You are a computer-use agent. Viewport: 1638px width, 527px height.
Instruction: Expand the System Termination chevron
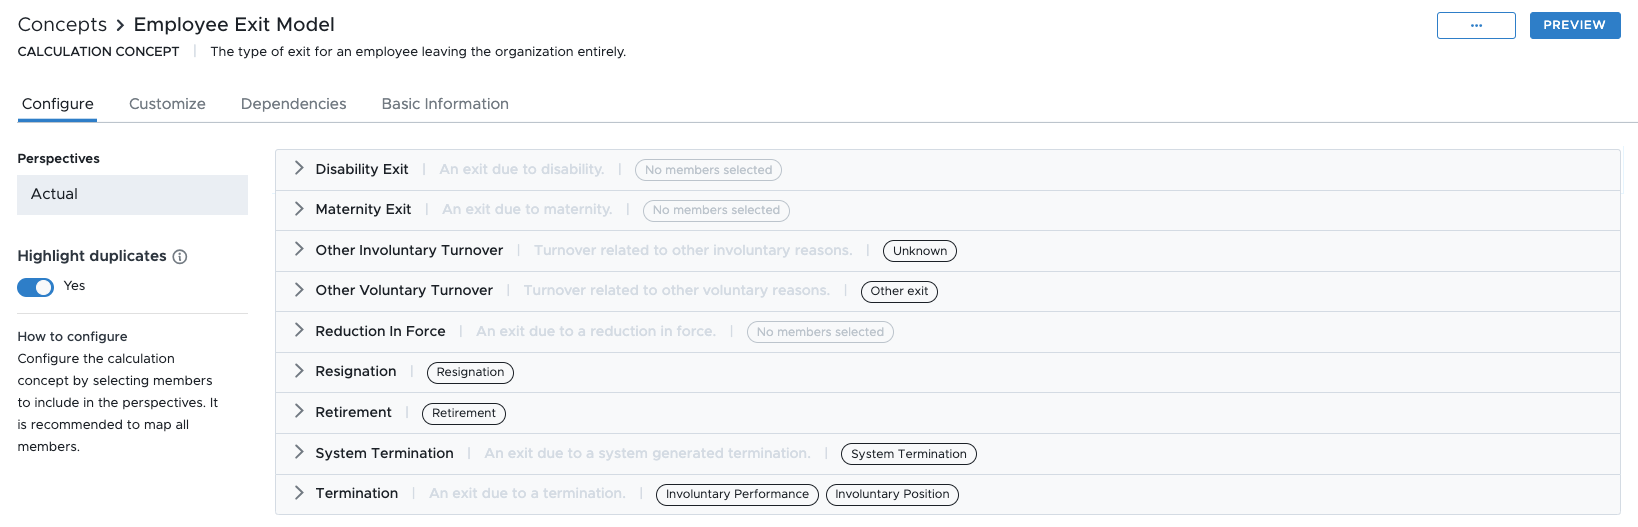[x=299, y=453]
